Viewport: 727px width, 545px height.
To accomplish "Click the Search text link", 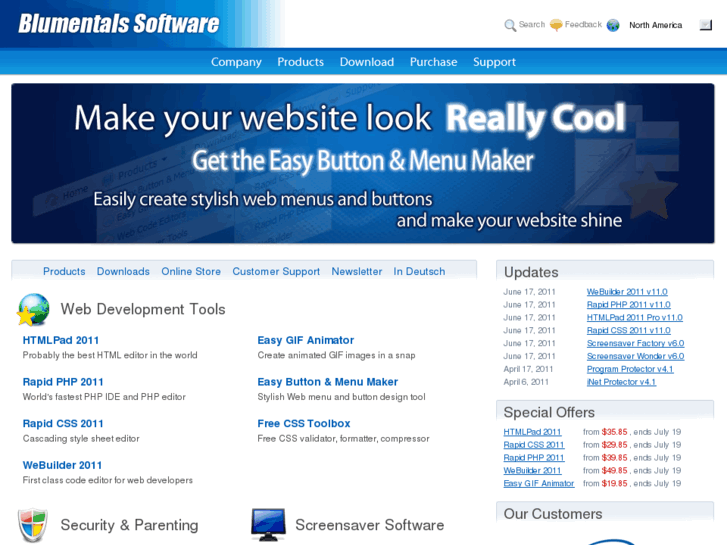I will tap(532, 25).
